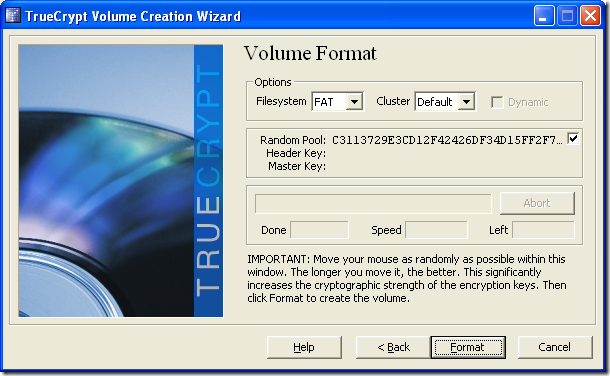Image resolution: width=610 pixels, height=376 pixels.
Task: Go back with the < Back button
Action: click(x=393, y=347)
